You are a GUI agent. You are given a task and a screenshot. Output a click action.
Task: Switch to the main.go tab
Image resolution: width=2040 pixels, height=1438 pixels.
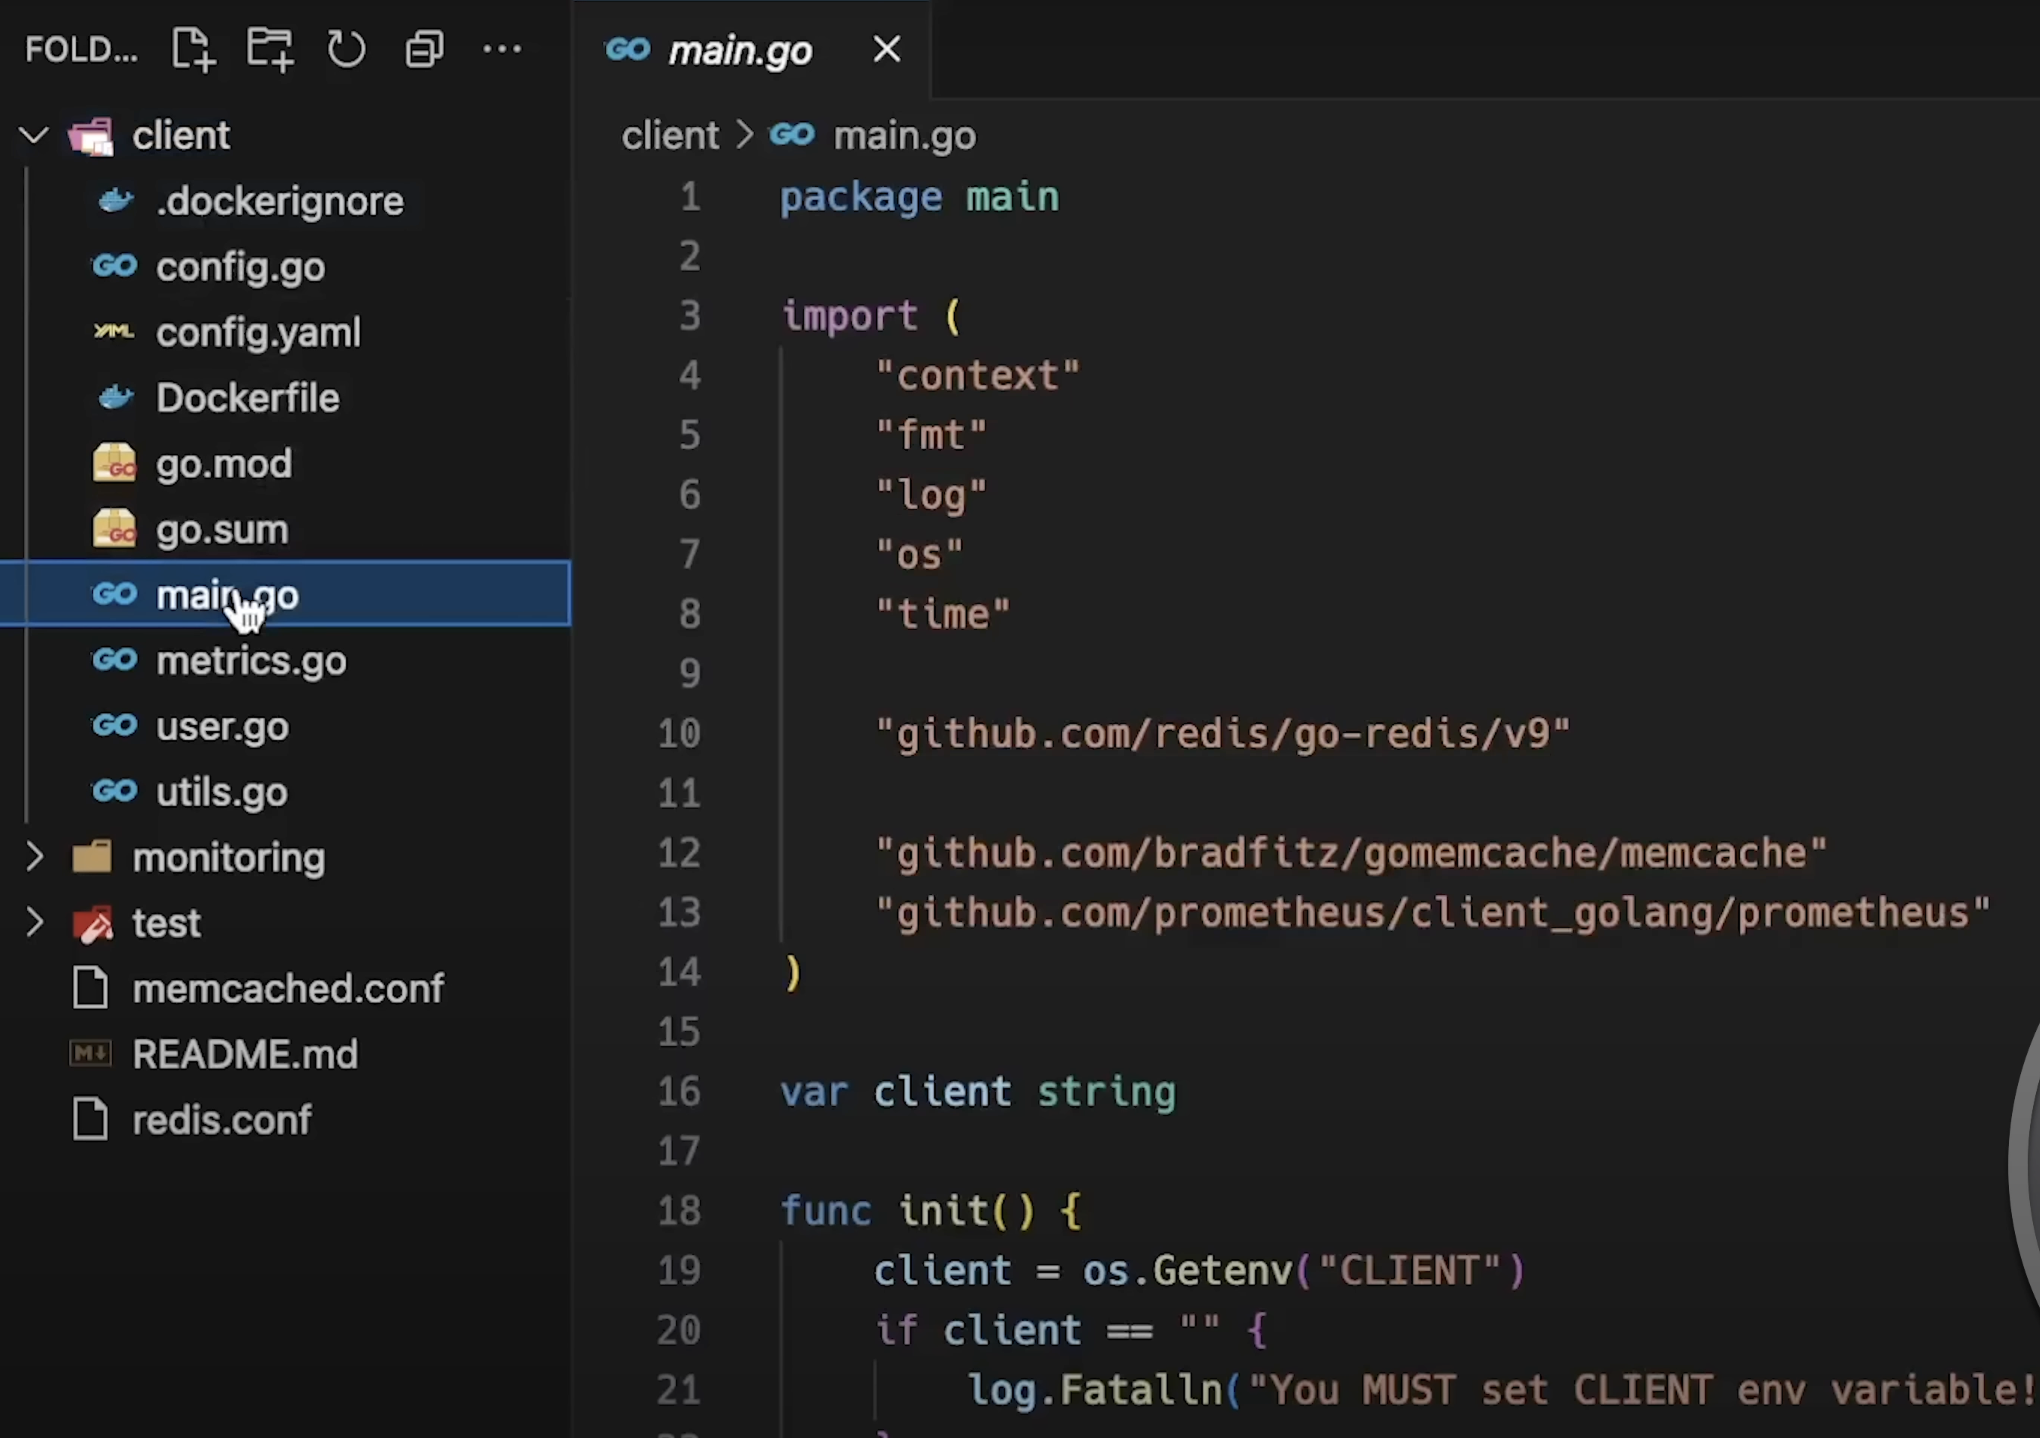click(x=740, y=50)
